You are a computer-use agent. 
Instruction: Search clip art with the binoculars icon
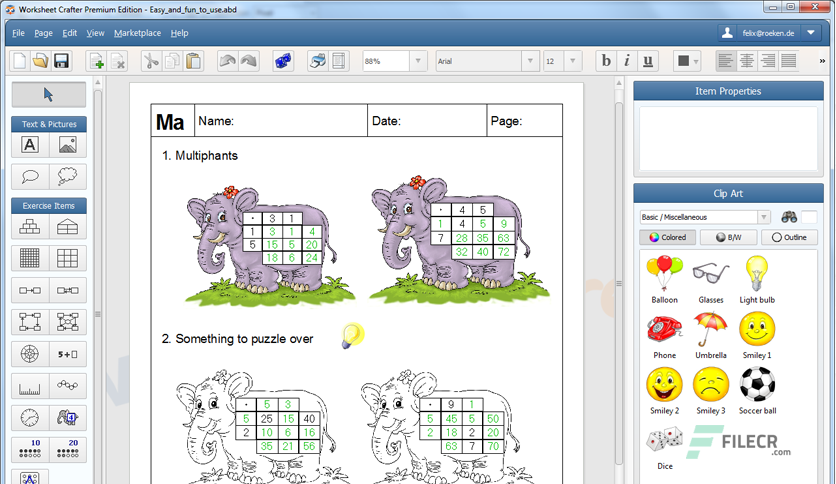(x=789, y=217)
